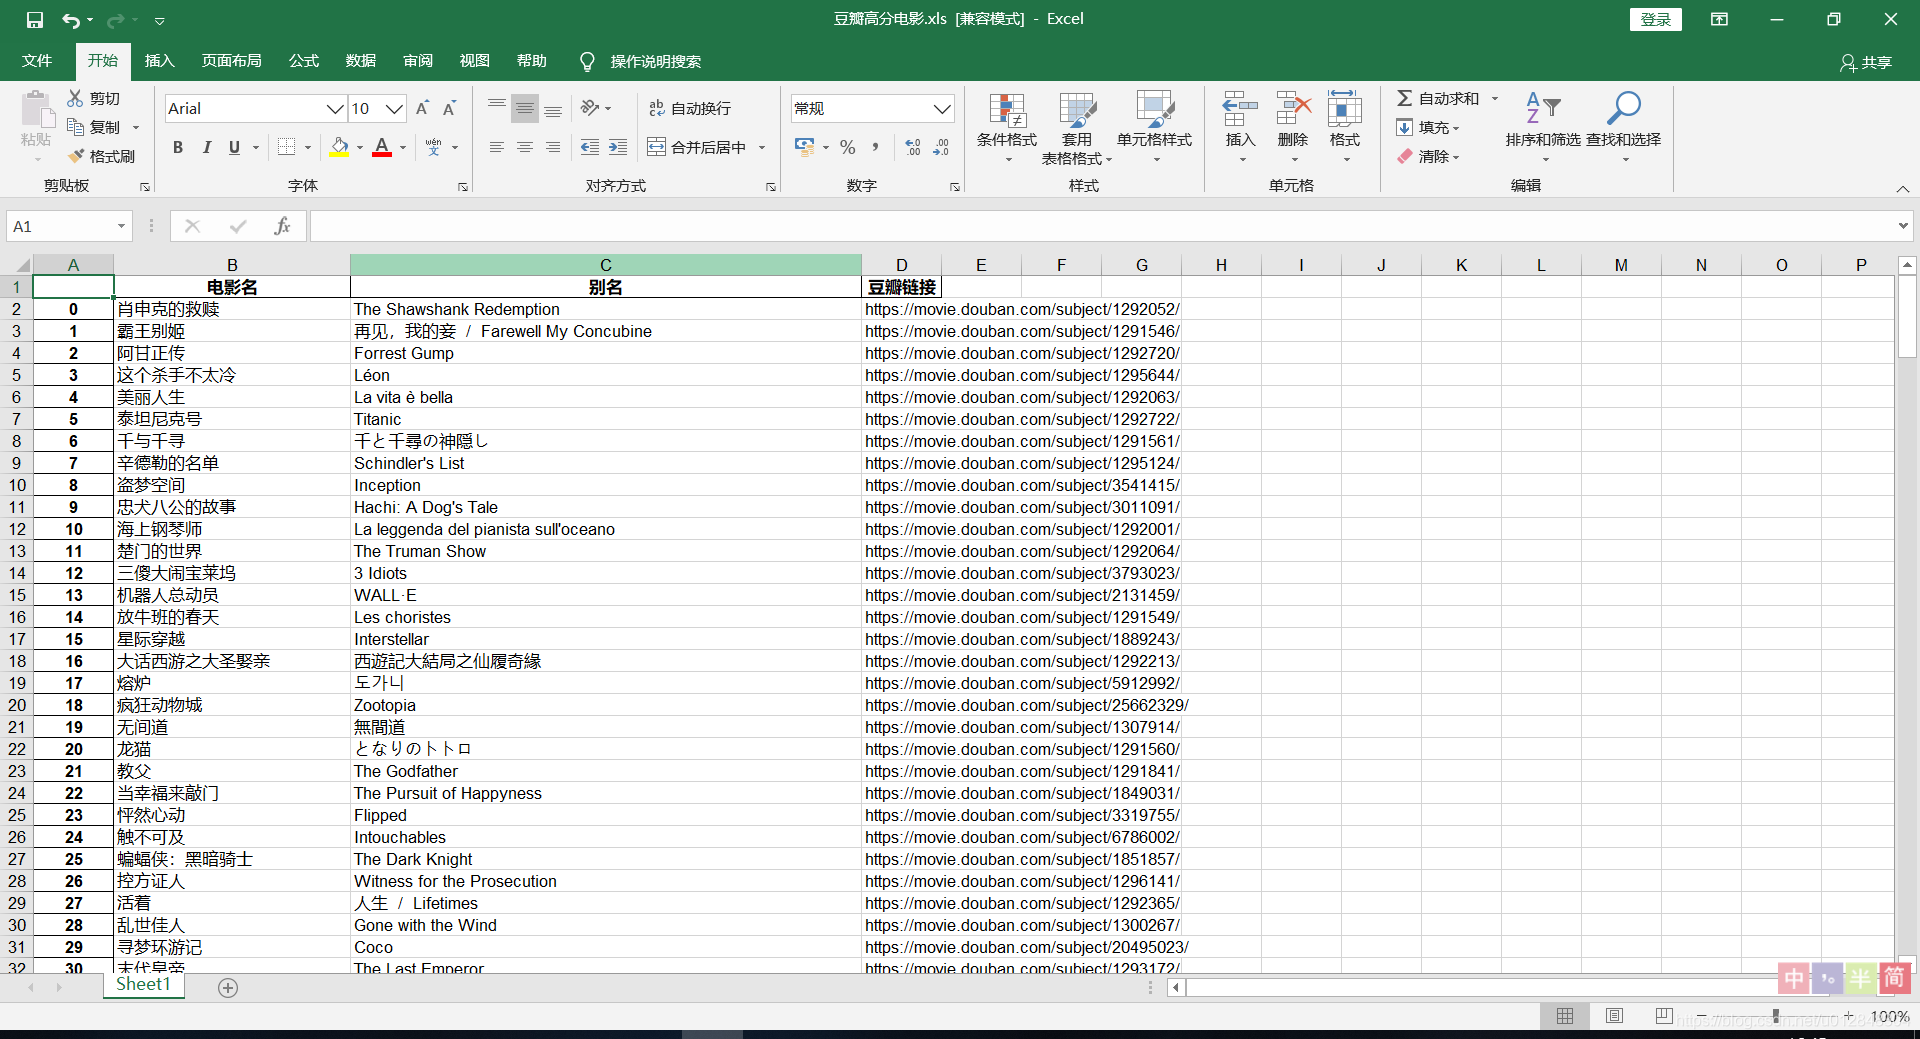Click the Borders icon
This screenshot has height=1039, width=1920.
tap(286, 147)
